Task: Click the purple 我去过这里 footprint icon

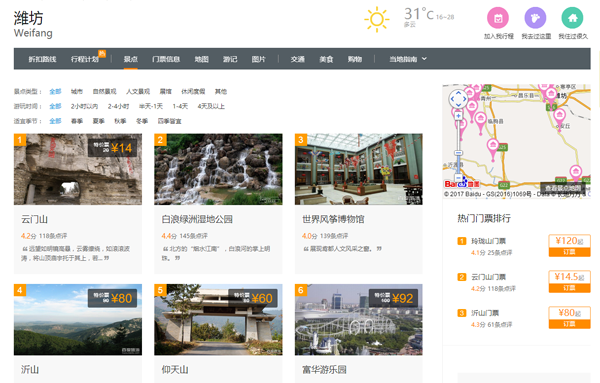Action: [535, 18]
